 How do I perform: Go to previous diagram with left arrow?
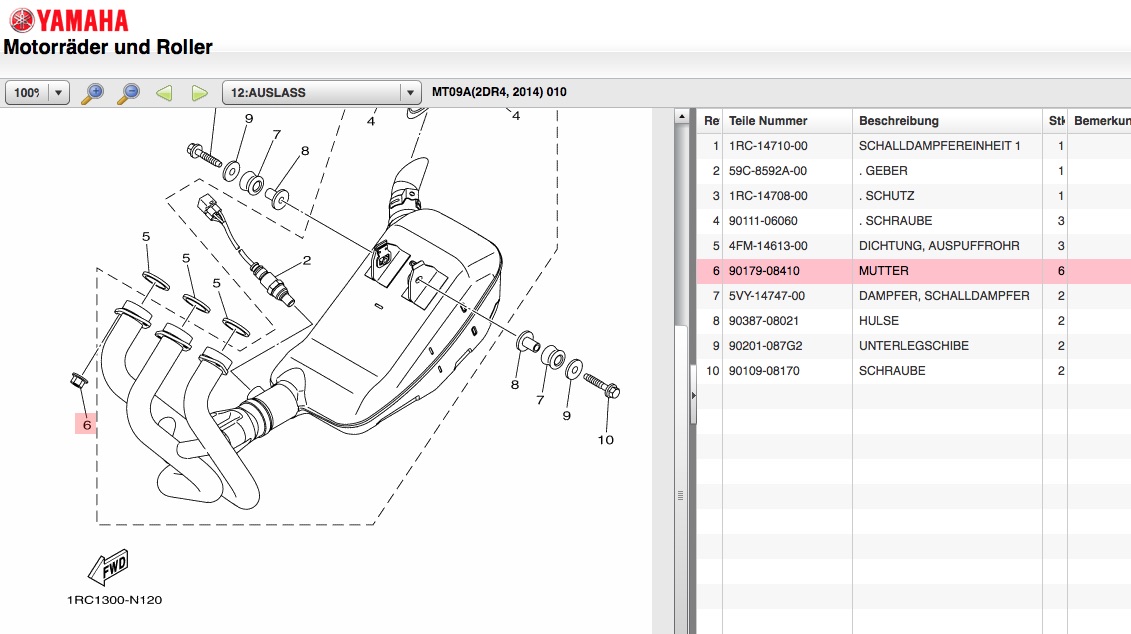click(x=164, y=93)
